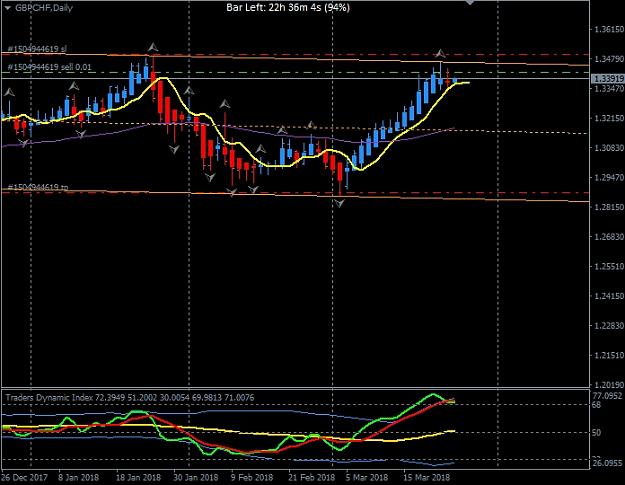Click the 1.36150 price scale label
Screen dimensions: 625x485
[608, 29]
